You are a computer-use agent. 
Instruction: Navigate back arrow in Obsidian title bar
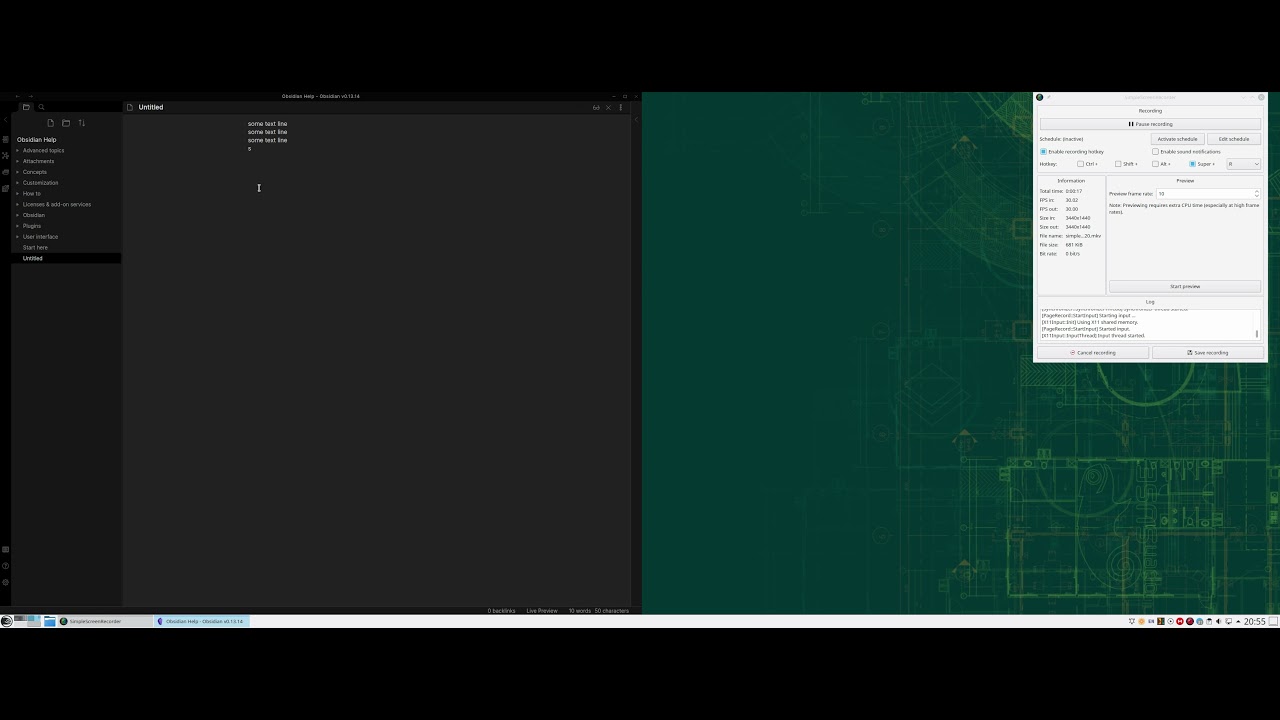click(19, 96)
